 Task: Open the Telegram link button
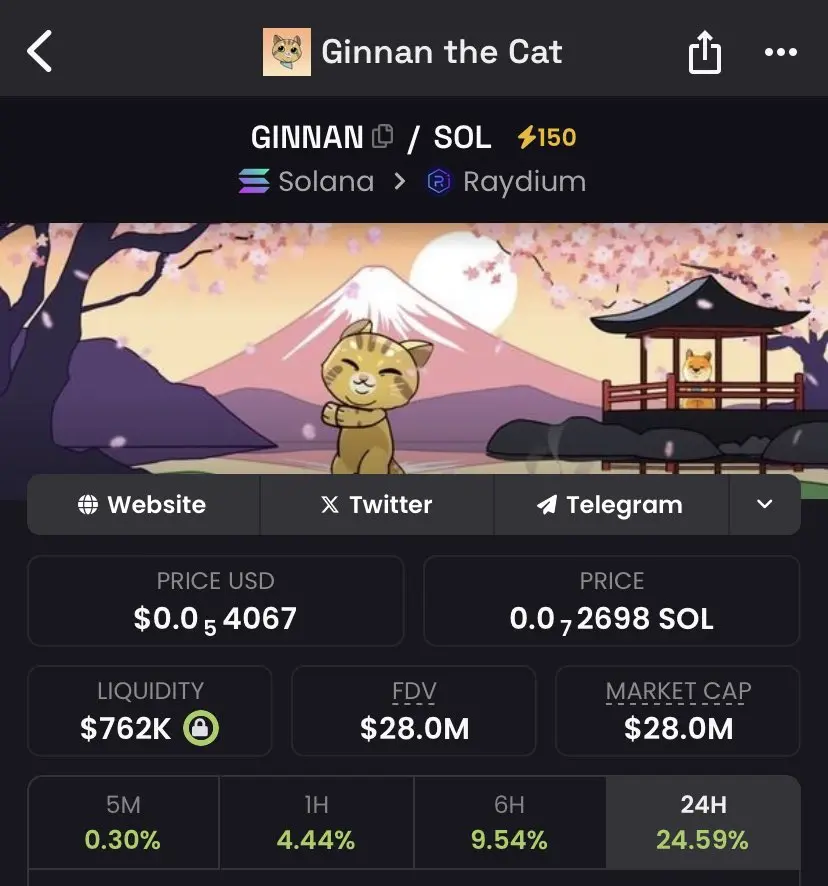(x=612, y=504)
